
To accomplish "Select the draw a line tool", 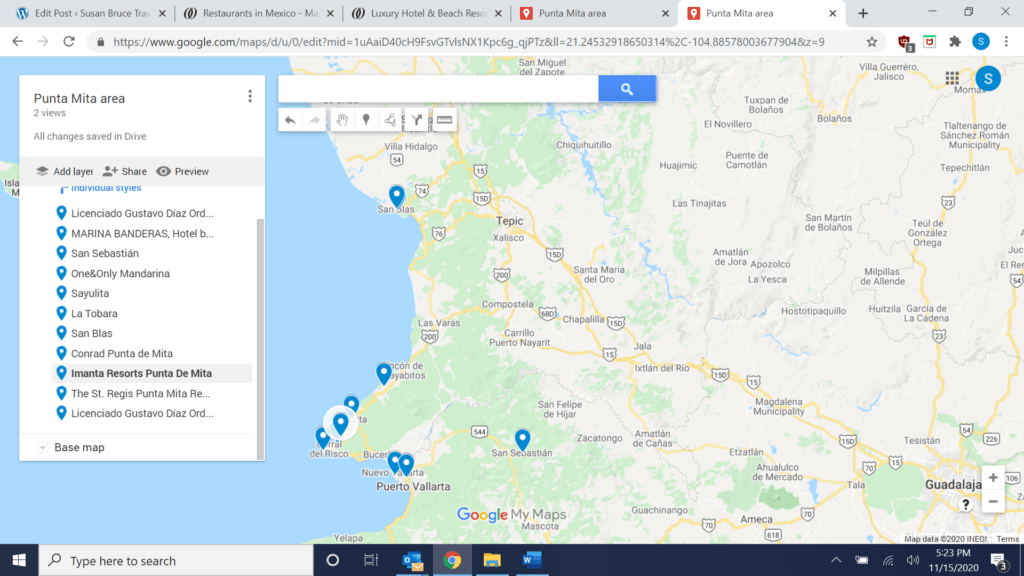I will point(390,120).
